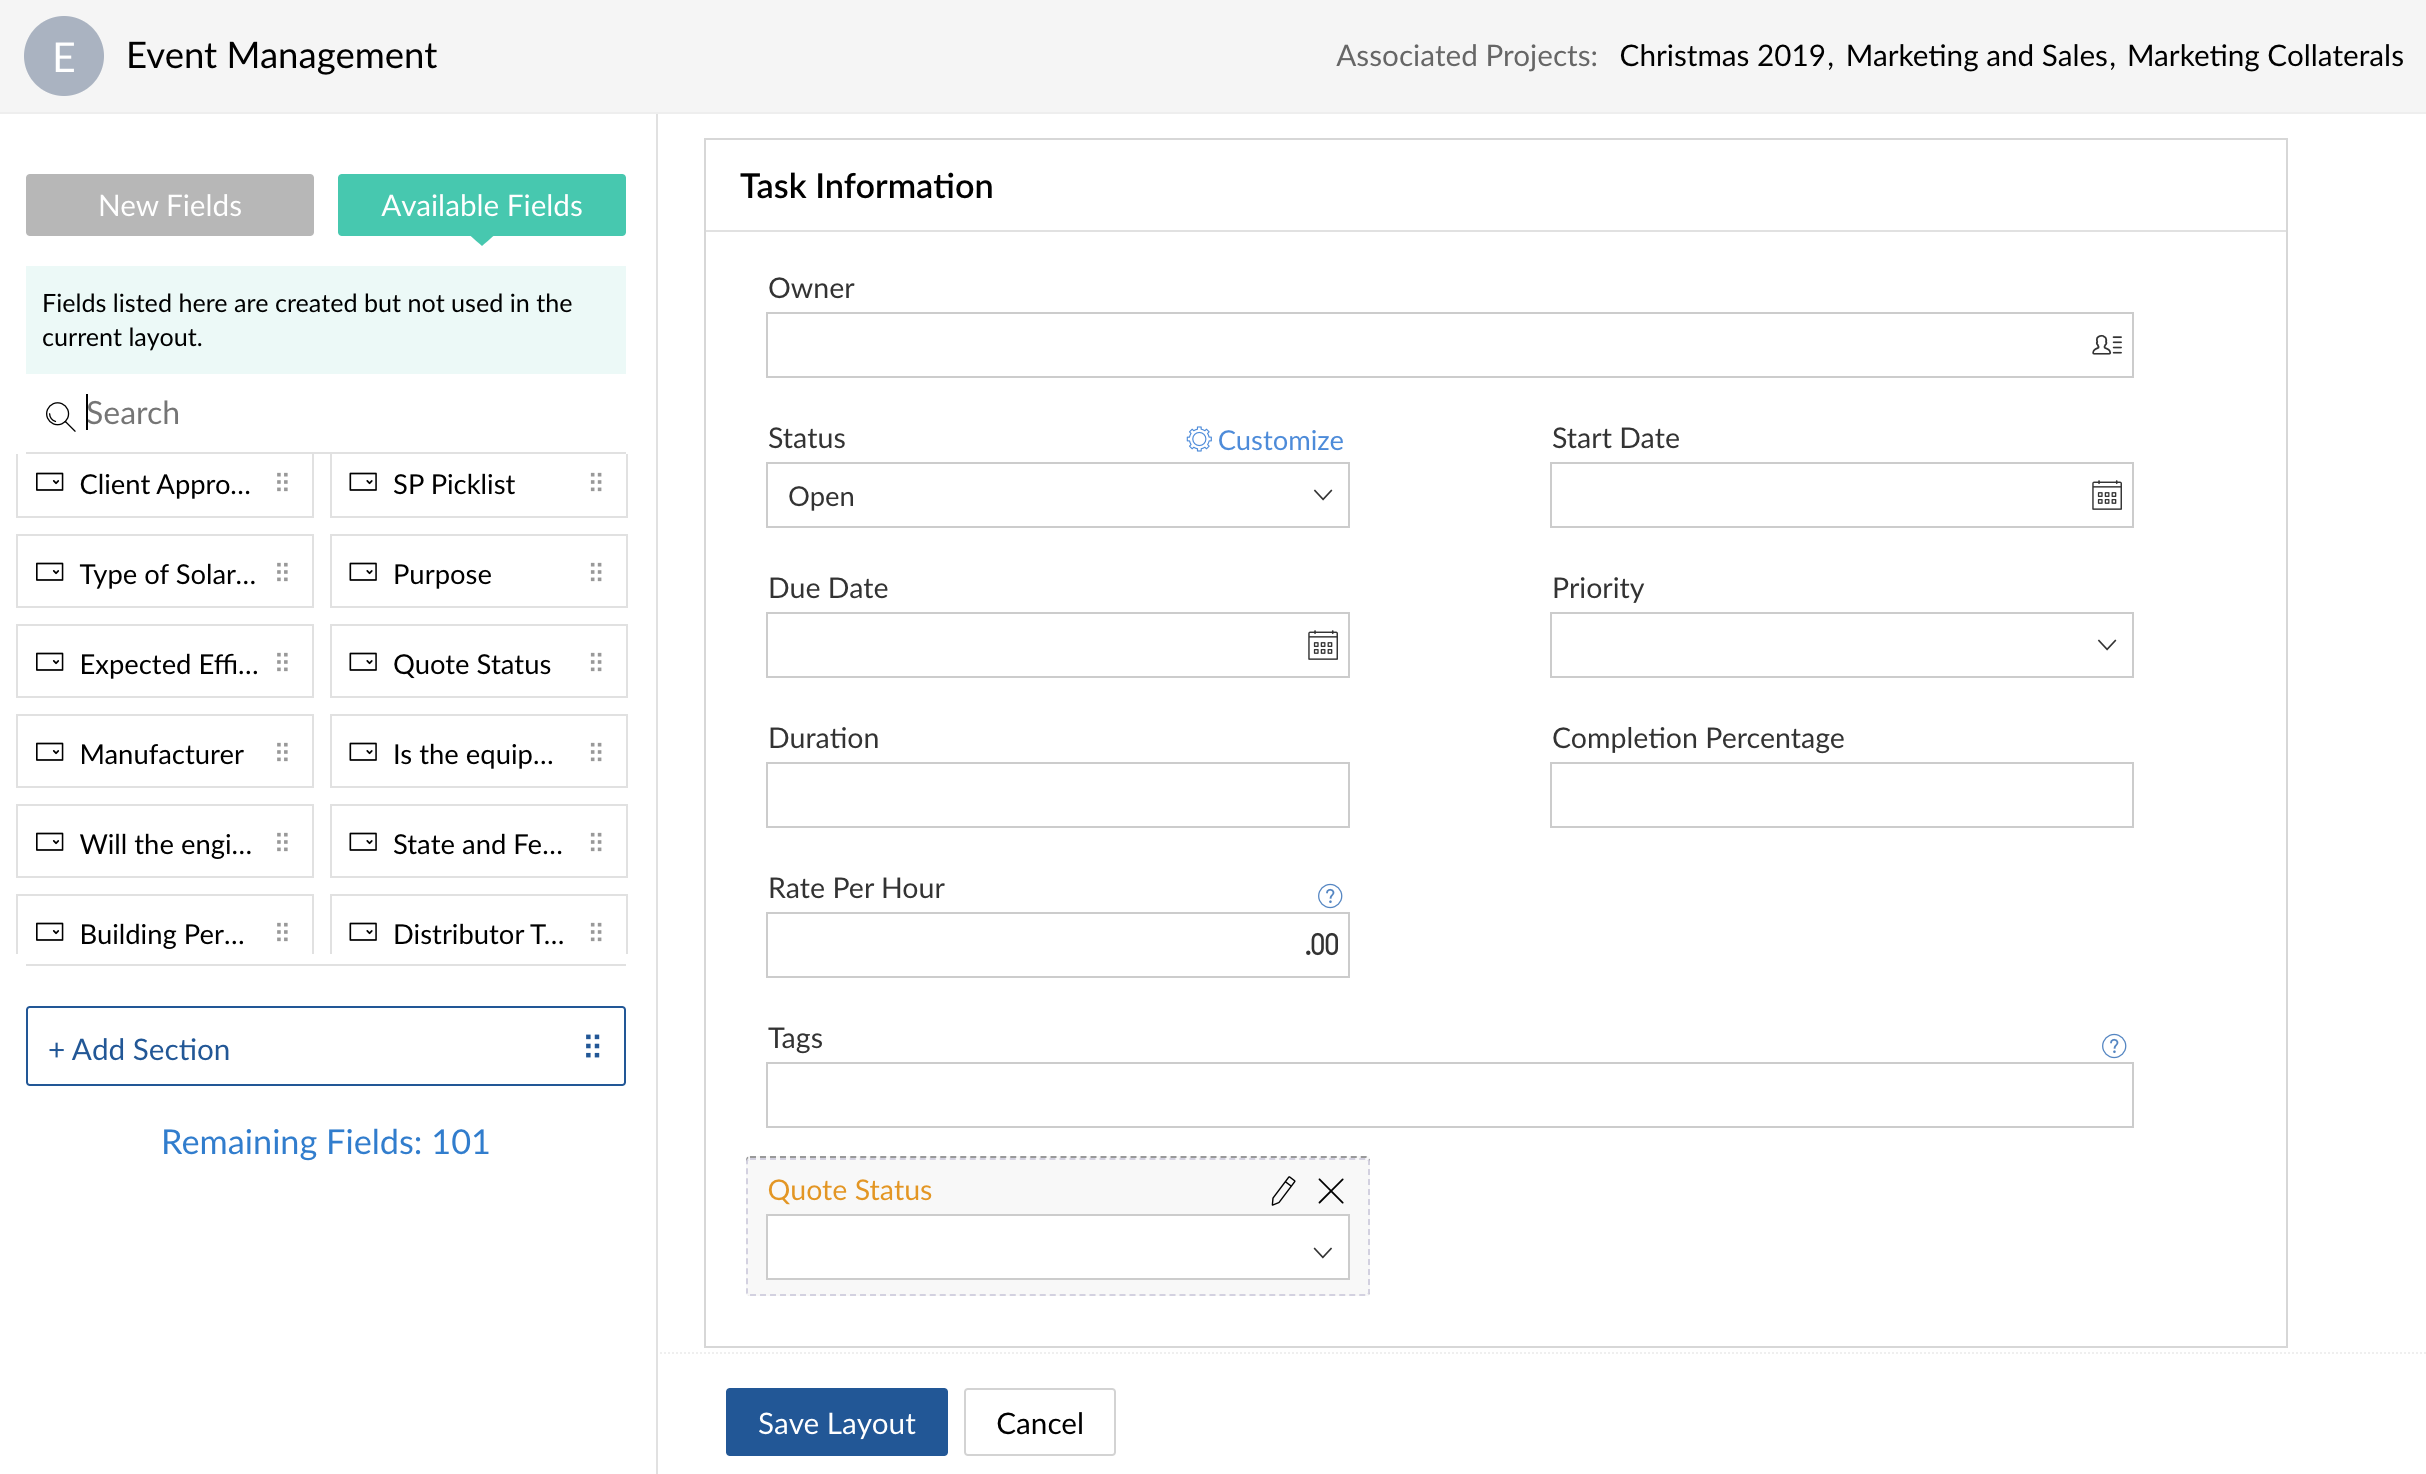The image size is (2426, 1474).
Task: Switch to the New Fields tab
Action: 170,205
